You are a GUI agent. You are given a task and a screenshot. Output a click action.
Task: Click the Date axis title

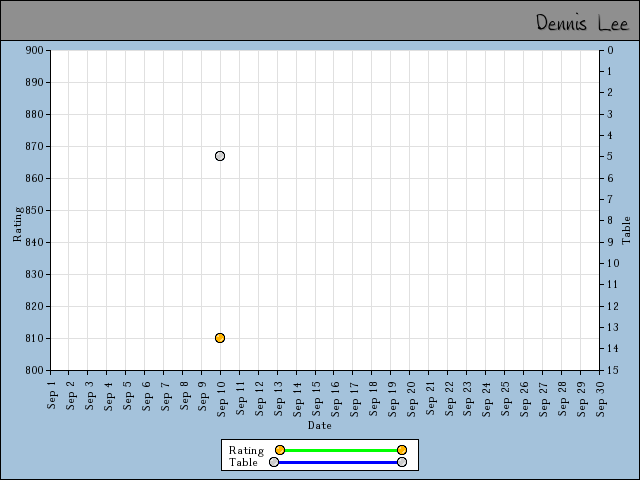coord(320,425)
